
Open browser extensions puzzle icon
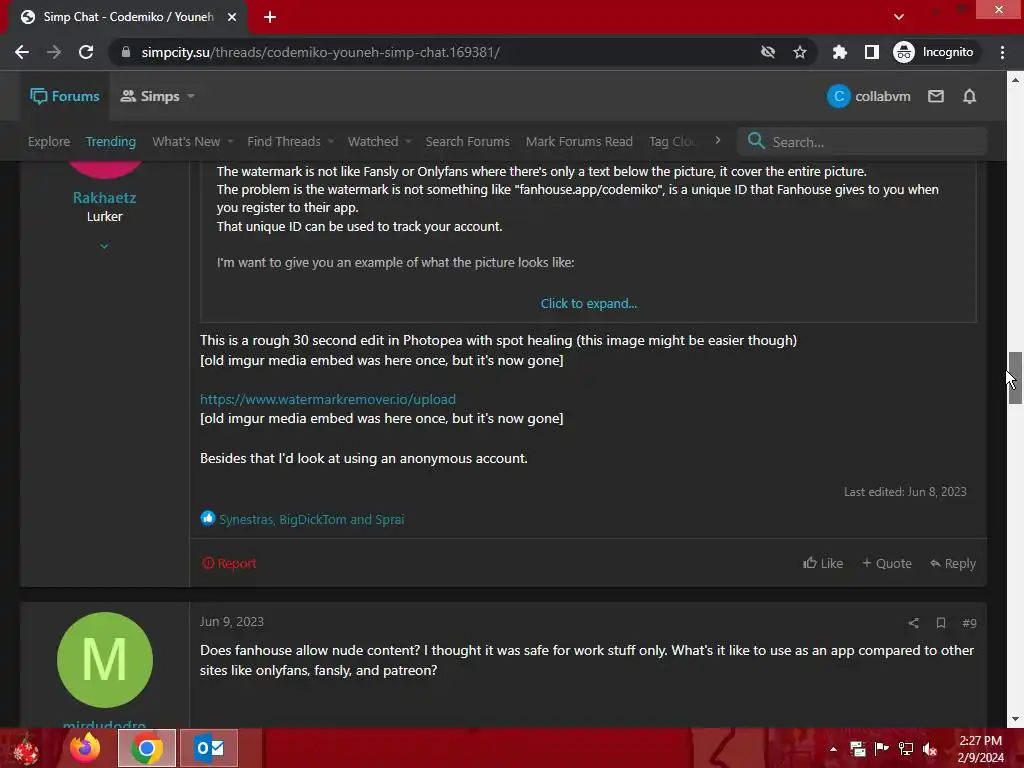click(840, 52)
